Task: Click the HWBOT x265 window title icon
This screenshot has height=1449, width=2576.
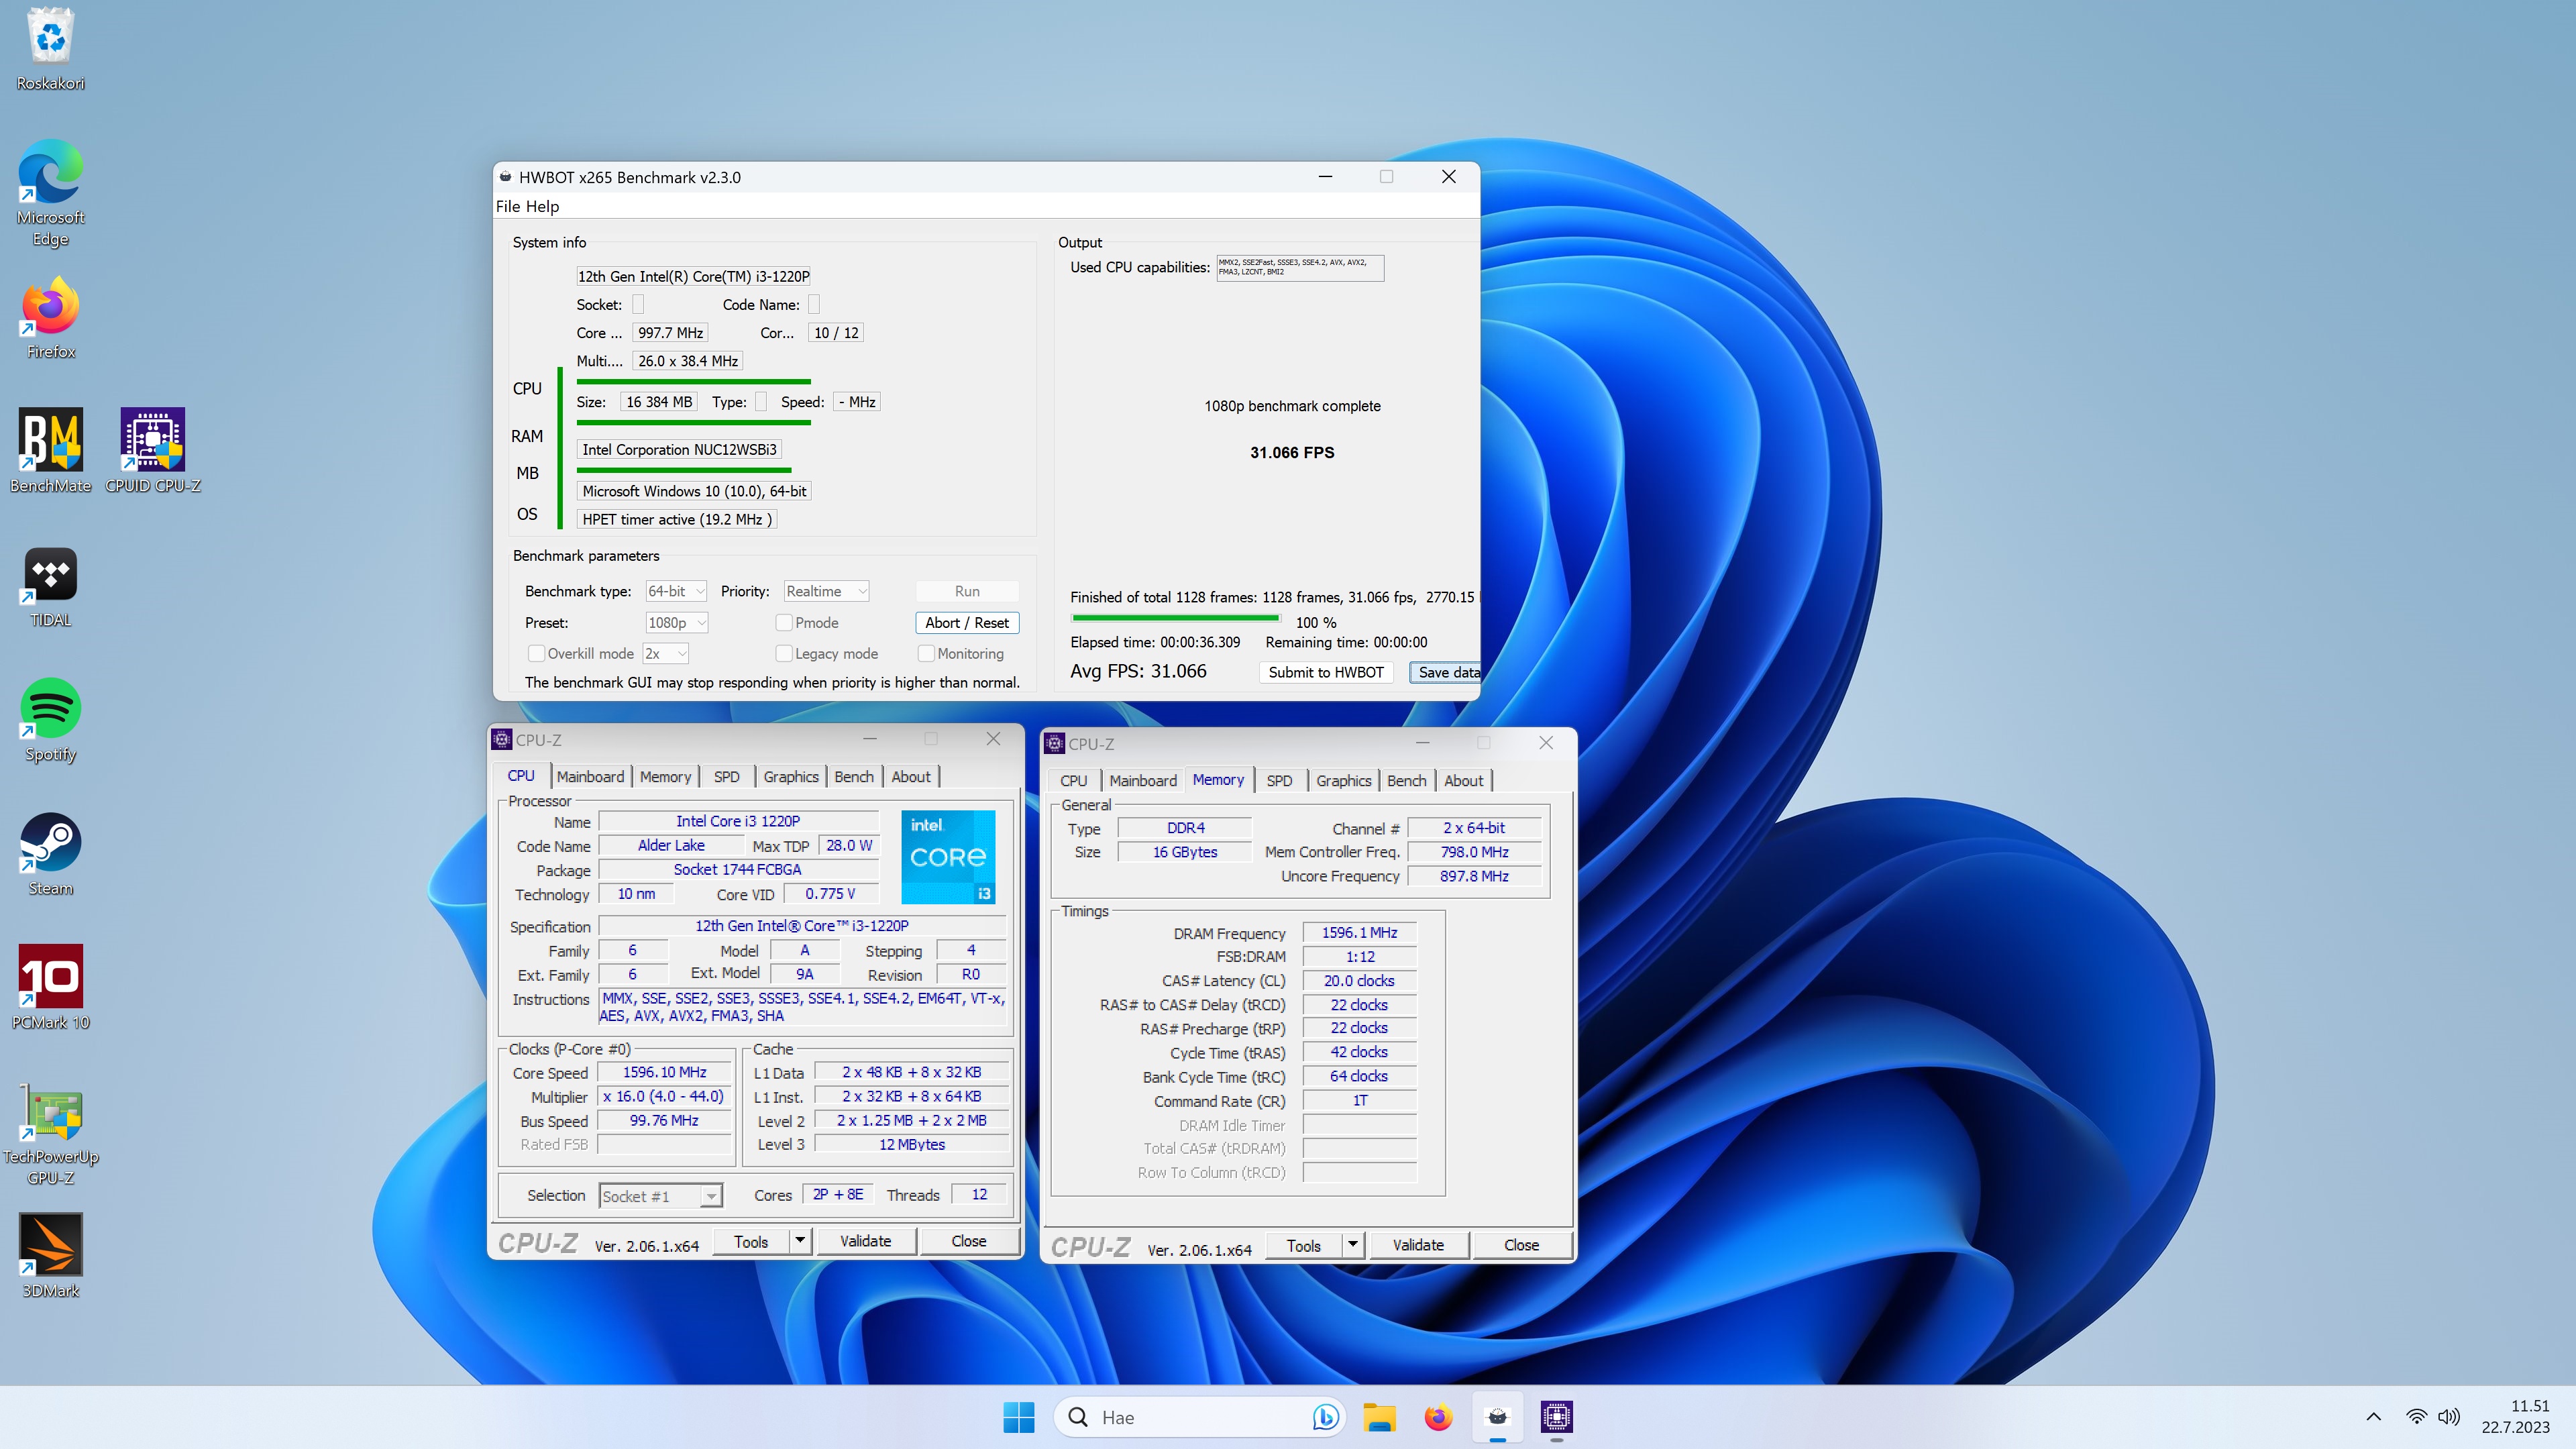Action: (506, 177)
